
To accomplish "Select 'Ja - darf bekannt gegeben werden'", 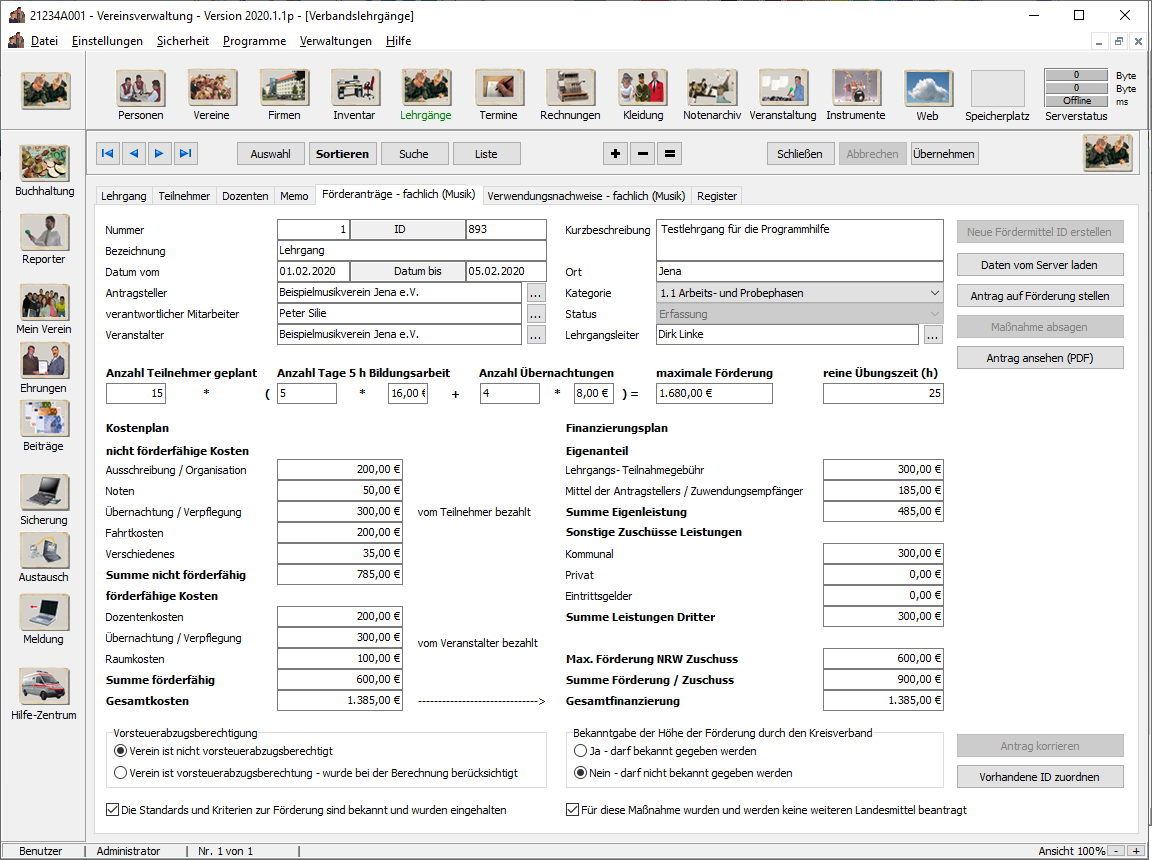I will pos(580,751).
